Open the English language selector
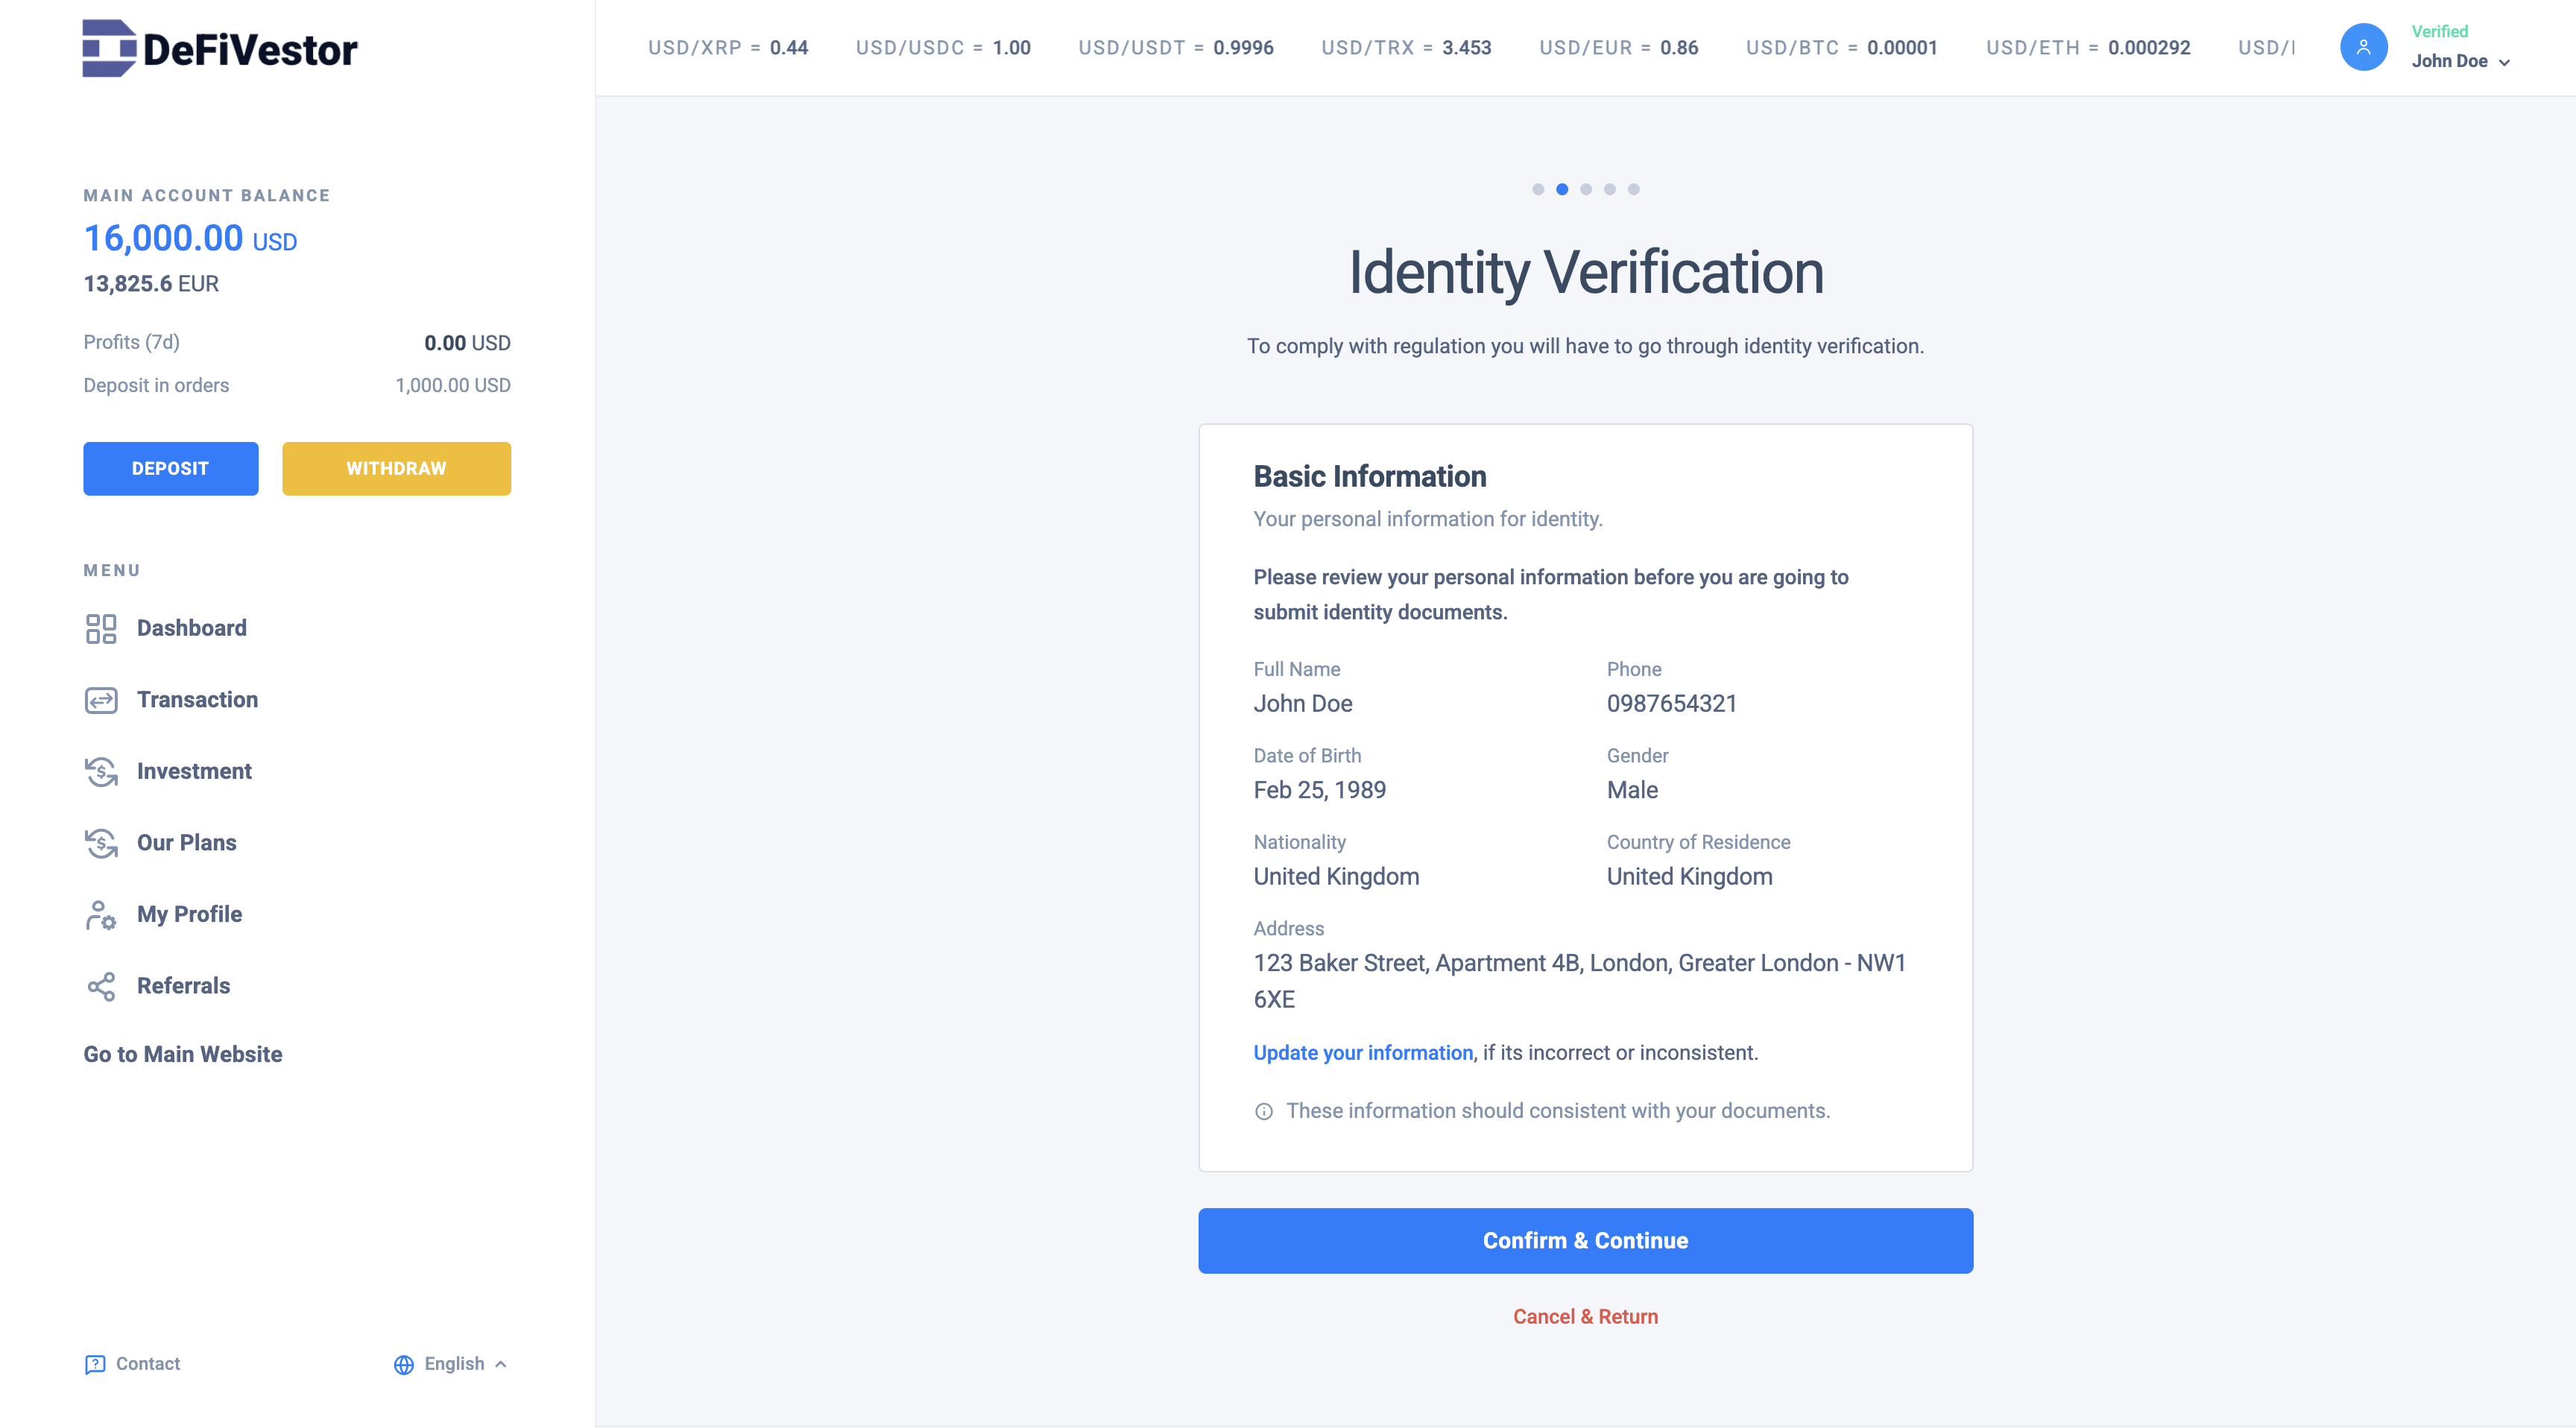The image size is (2576, 1428). (455, 1364)
